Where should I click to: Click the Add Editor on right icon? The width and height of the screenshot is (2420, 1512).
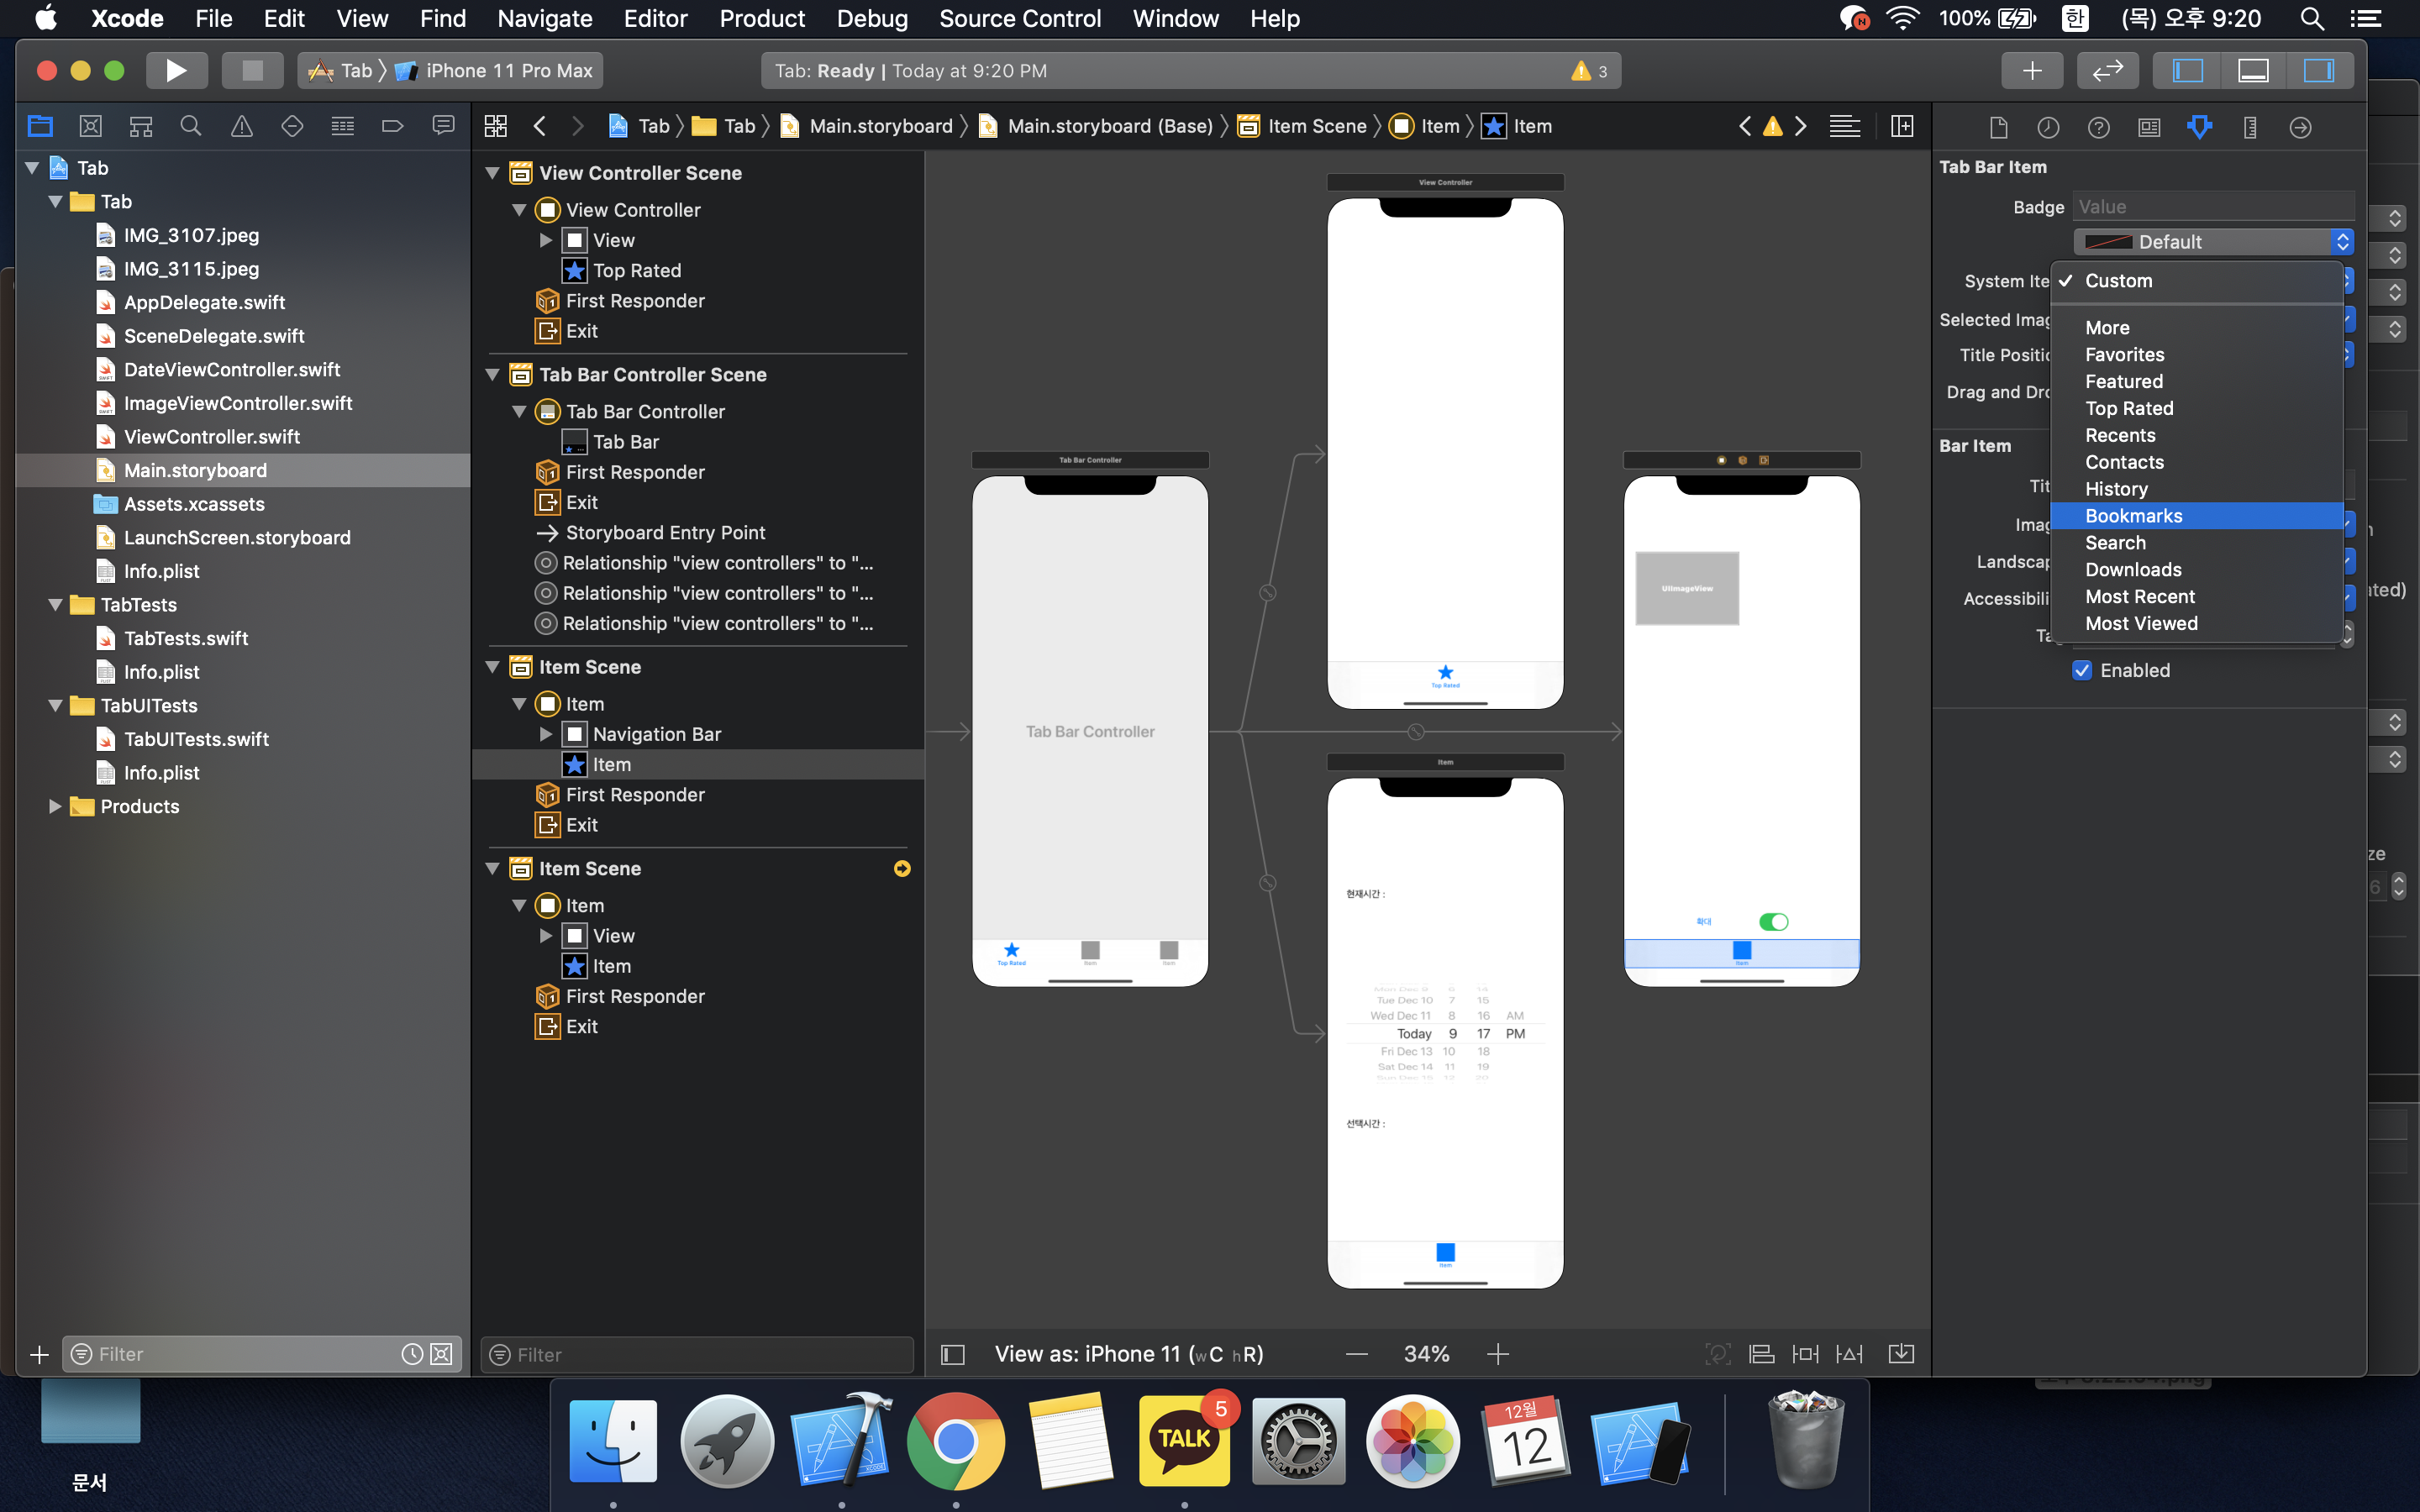tap(1902, 126)
